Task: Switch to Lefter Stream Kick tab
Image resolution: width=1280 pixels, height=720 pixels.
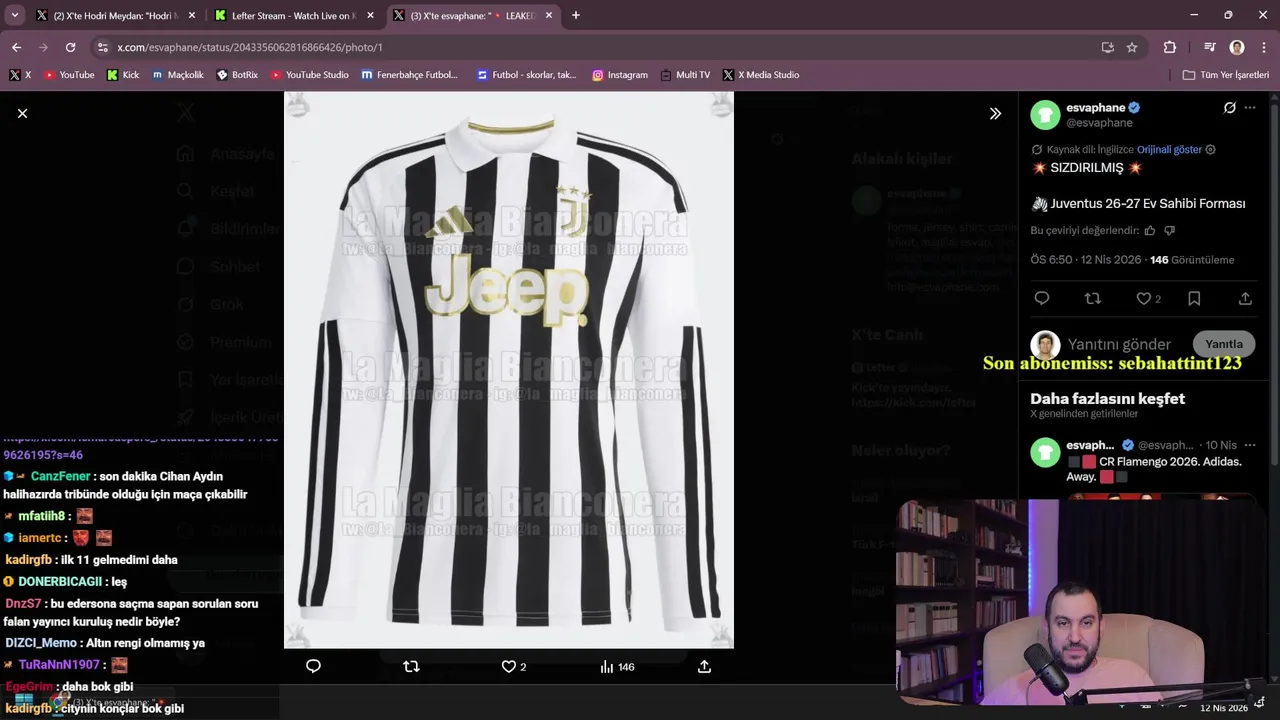Action: click(x=293, y=16)
